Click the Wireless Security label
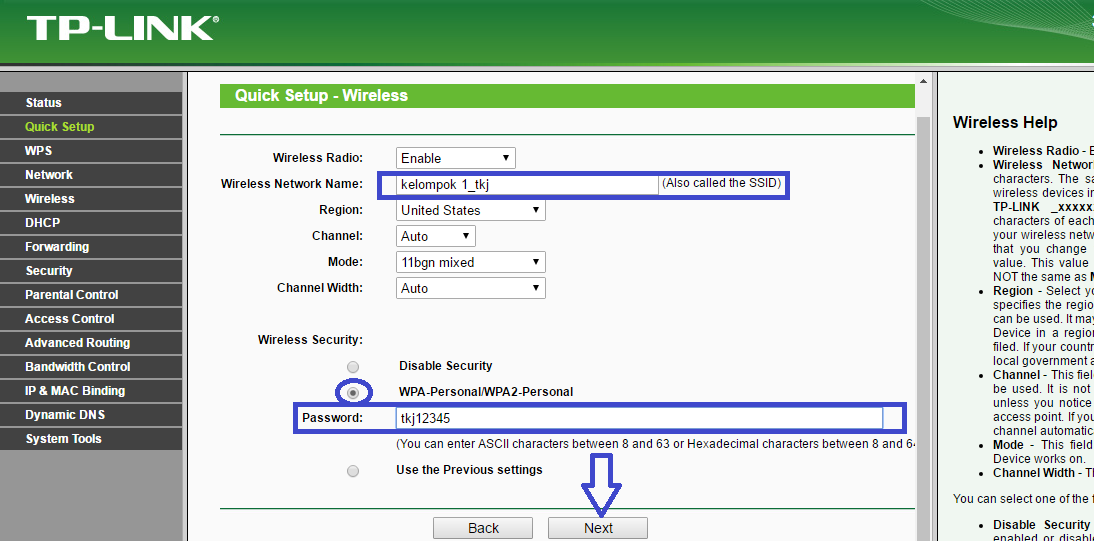Image resolution: width=1094 pixels, height=541 pixels. coord(310,340)
